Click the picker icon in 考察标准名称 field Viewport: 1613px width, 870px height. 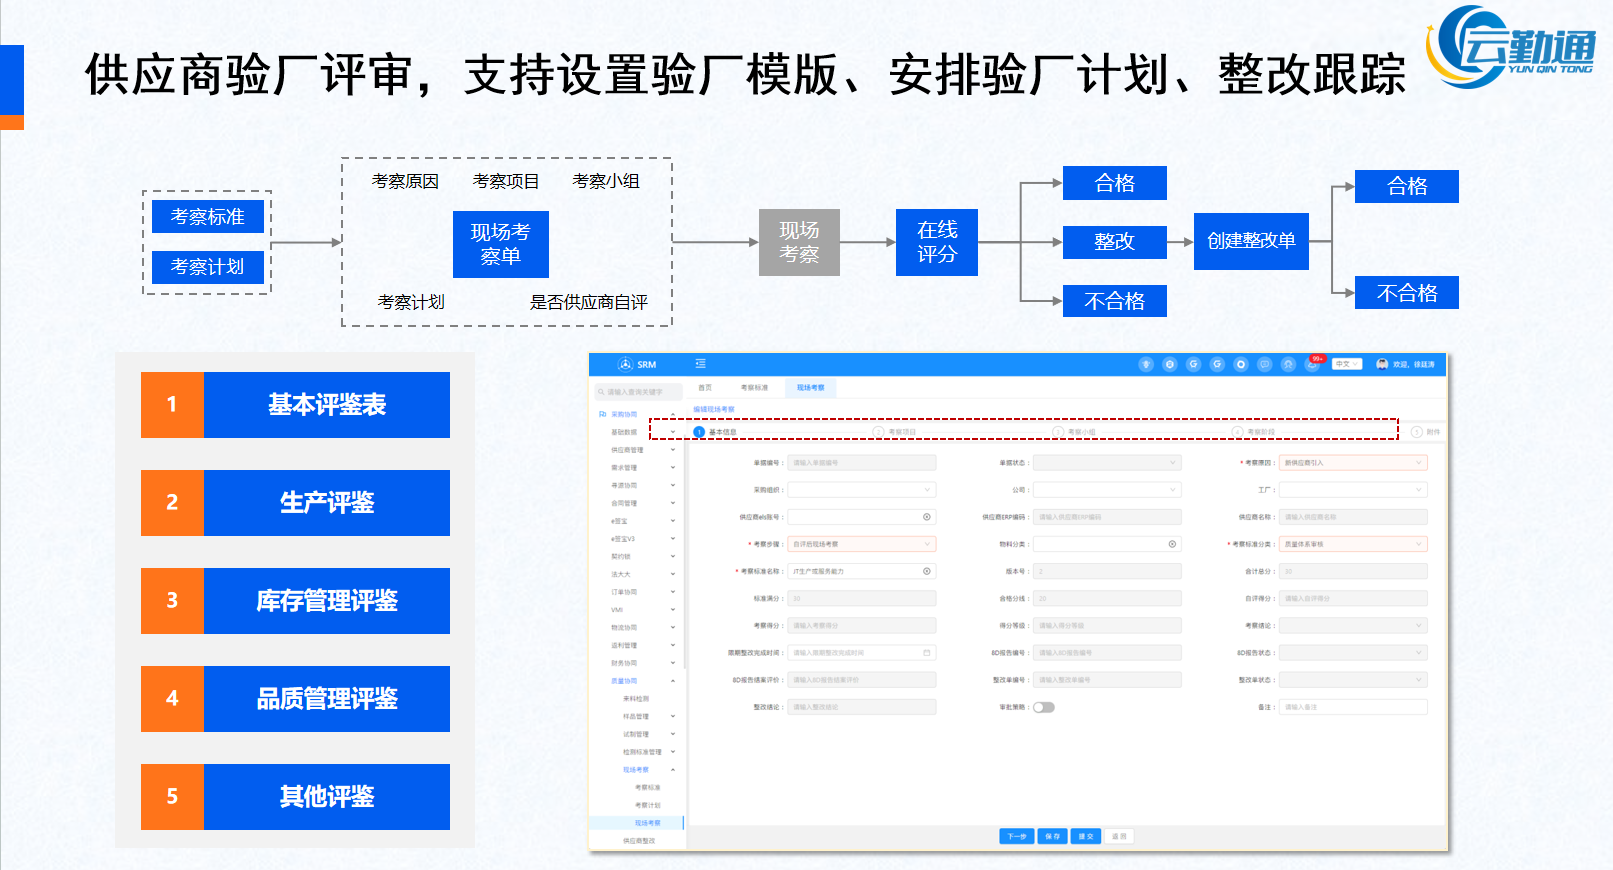(x=927, y=571)
